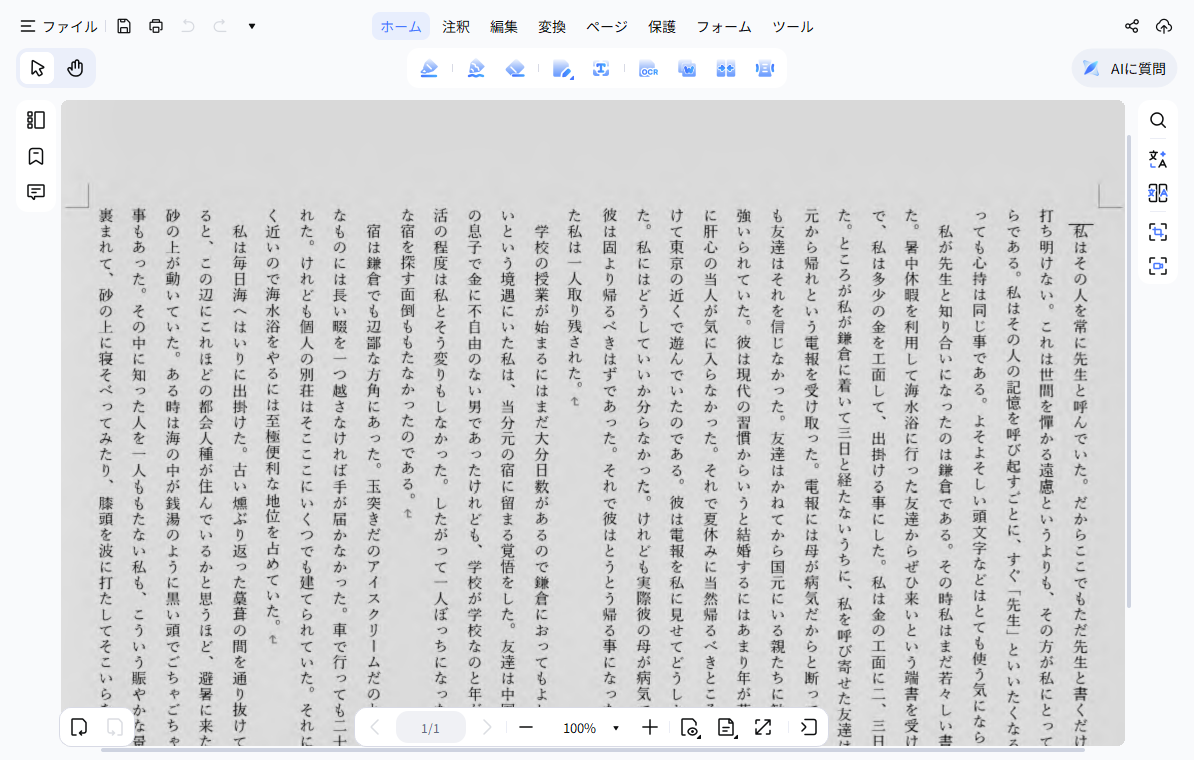Run the OCR tool
This screenshot has width=1194, height=760.
pos(648,69)
